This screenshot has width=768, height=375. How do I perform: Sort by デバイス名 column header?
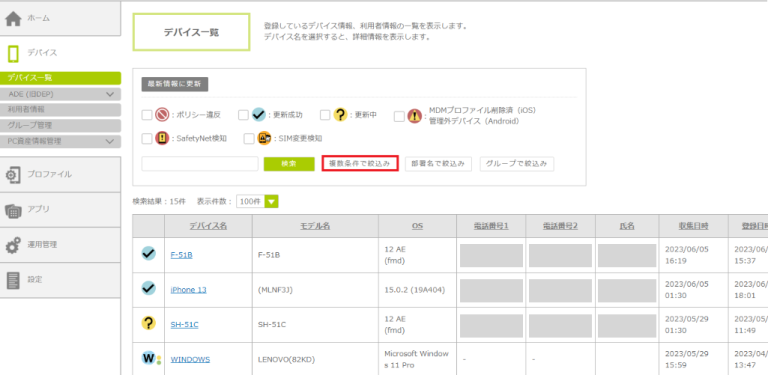208,226
